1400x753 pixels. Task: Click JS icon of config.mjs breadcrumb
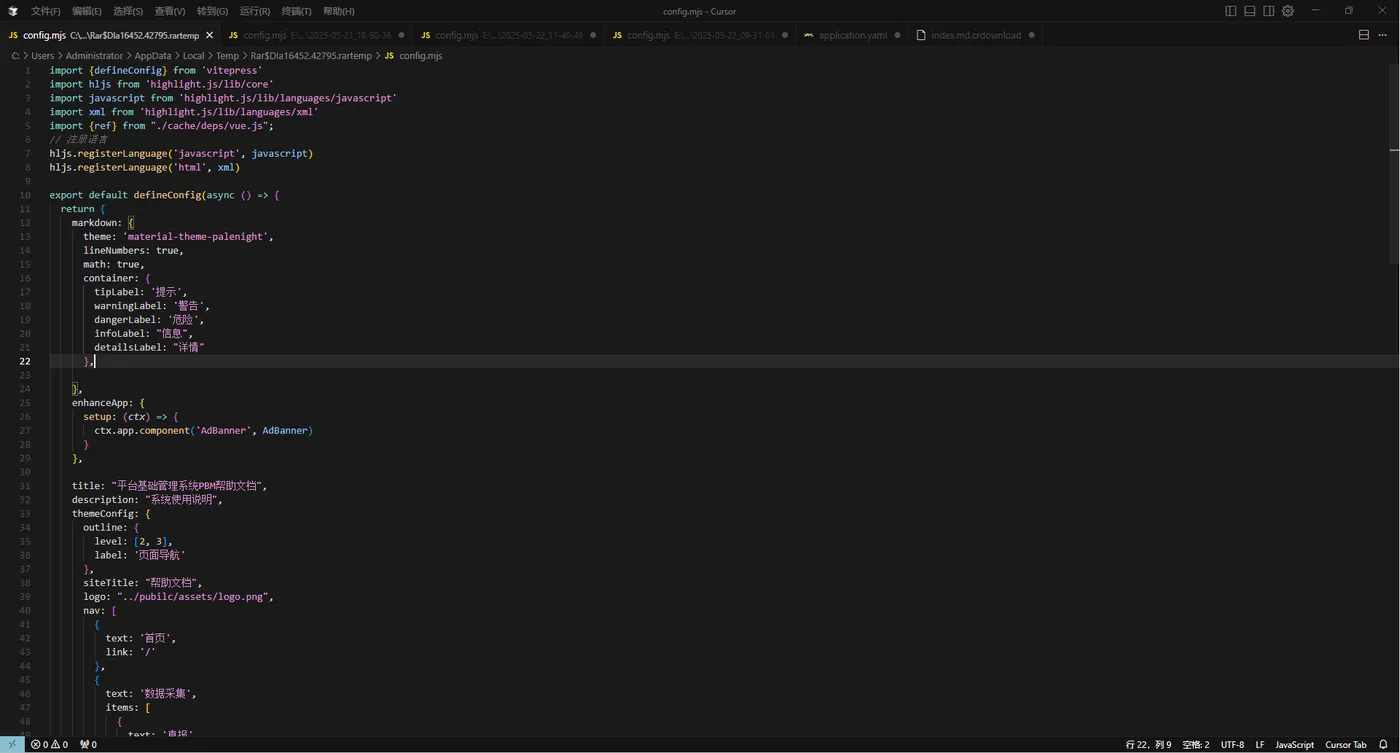point(389,56)
